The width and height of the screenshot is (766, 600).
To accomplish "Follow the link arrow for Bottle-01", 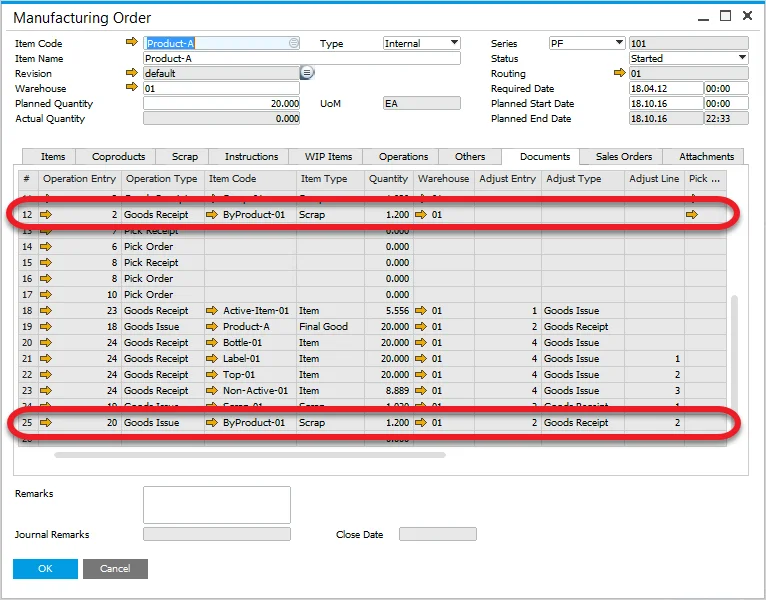I will 212,343.
